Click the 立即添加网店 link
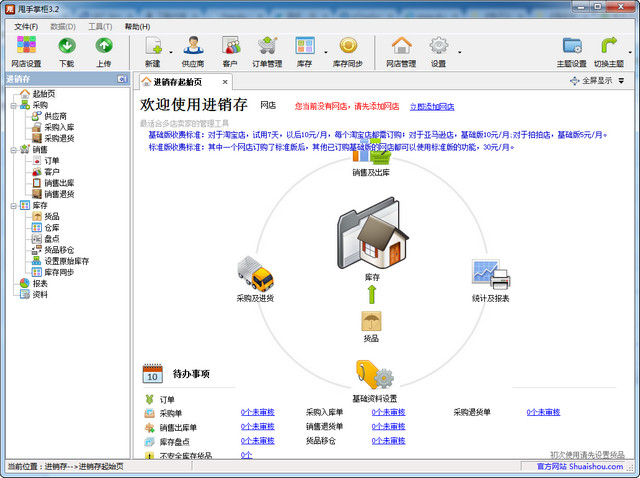Screen dimensions: 640x478 click(432, 107)
